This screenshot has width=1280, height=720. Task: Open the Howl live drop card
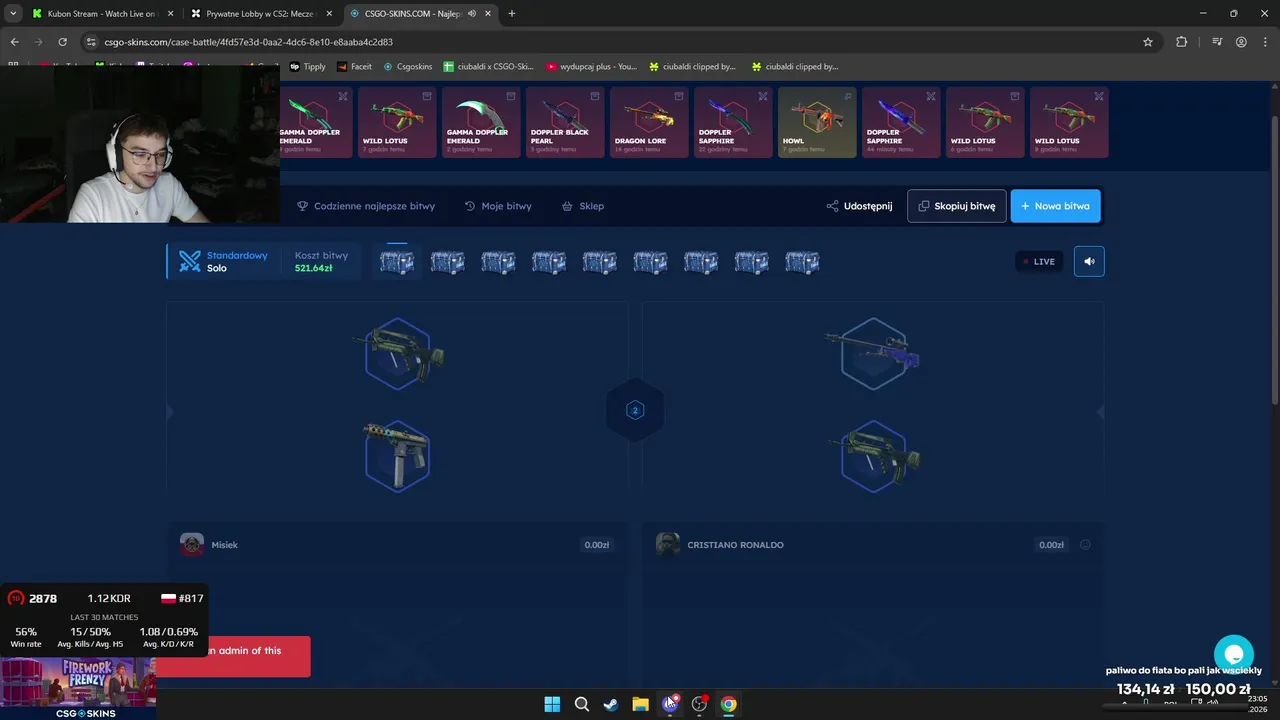[x=817, y=122]
